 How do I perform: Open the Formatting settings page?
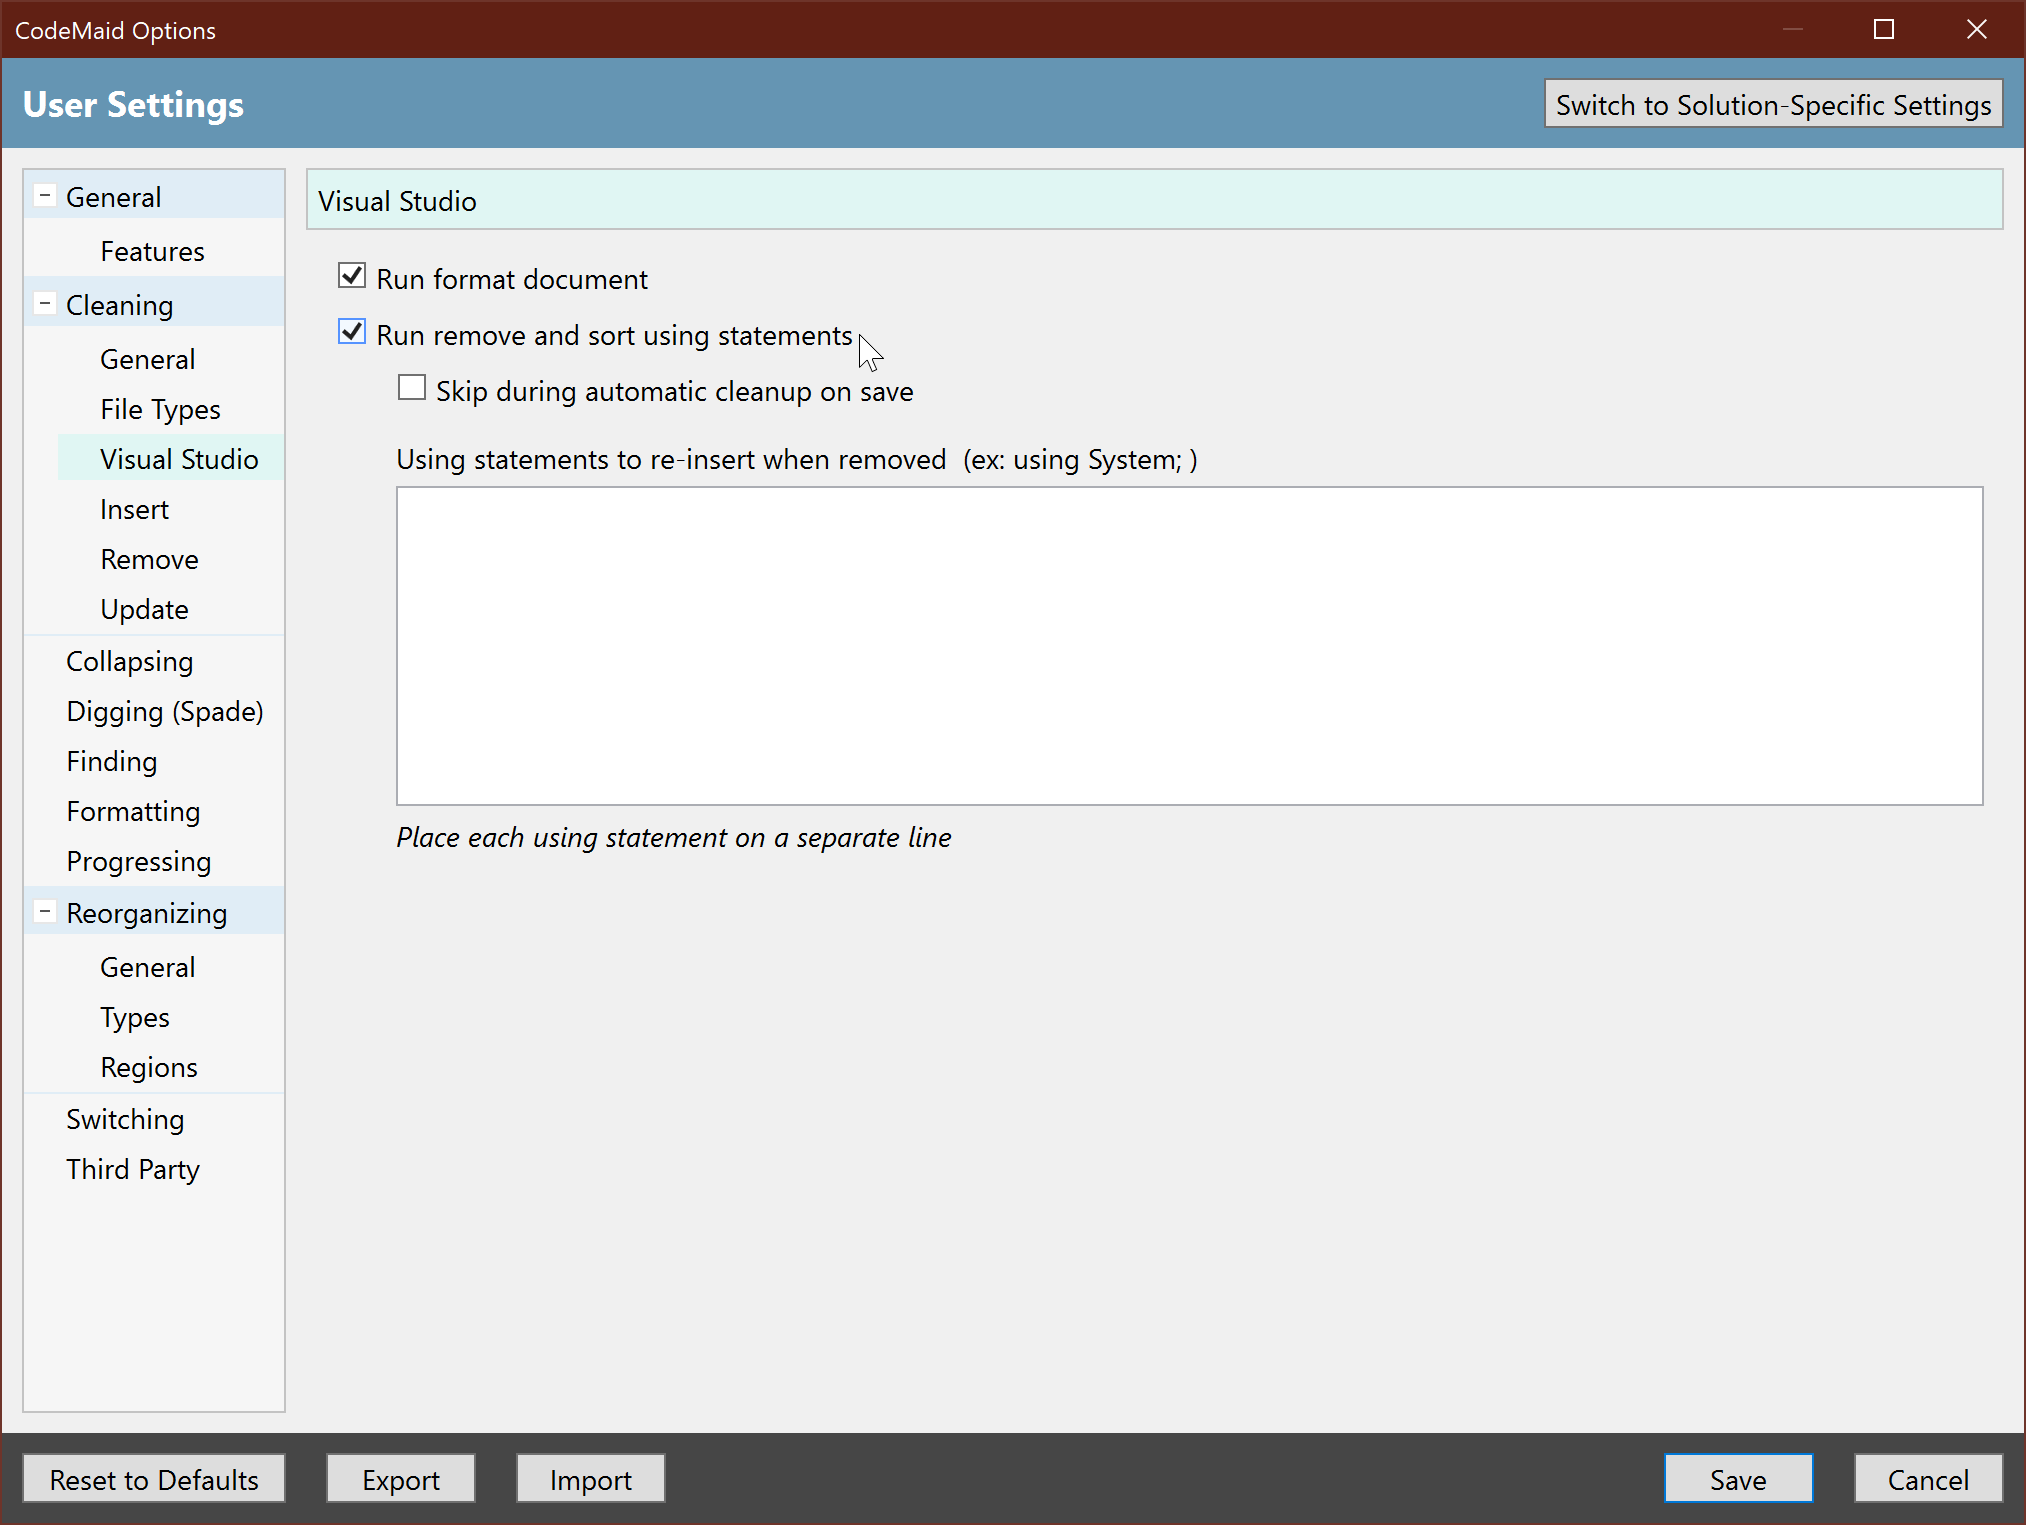133,811
